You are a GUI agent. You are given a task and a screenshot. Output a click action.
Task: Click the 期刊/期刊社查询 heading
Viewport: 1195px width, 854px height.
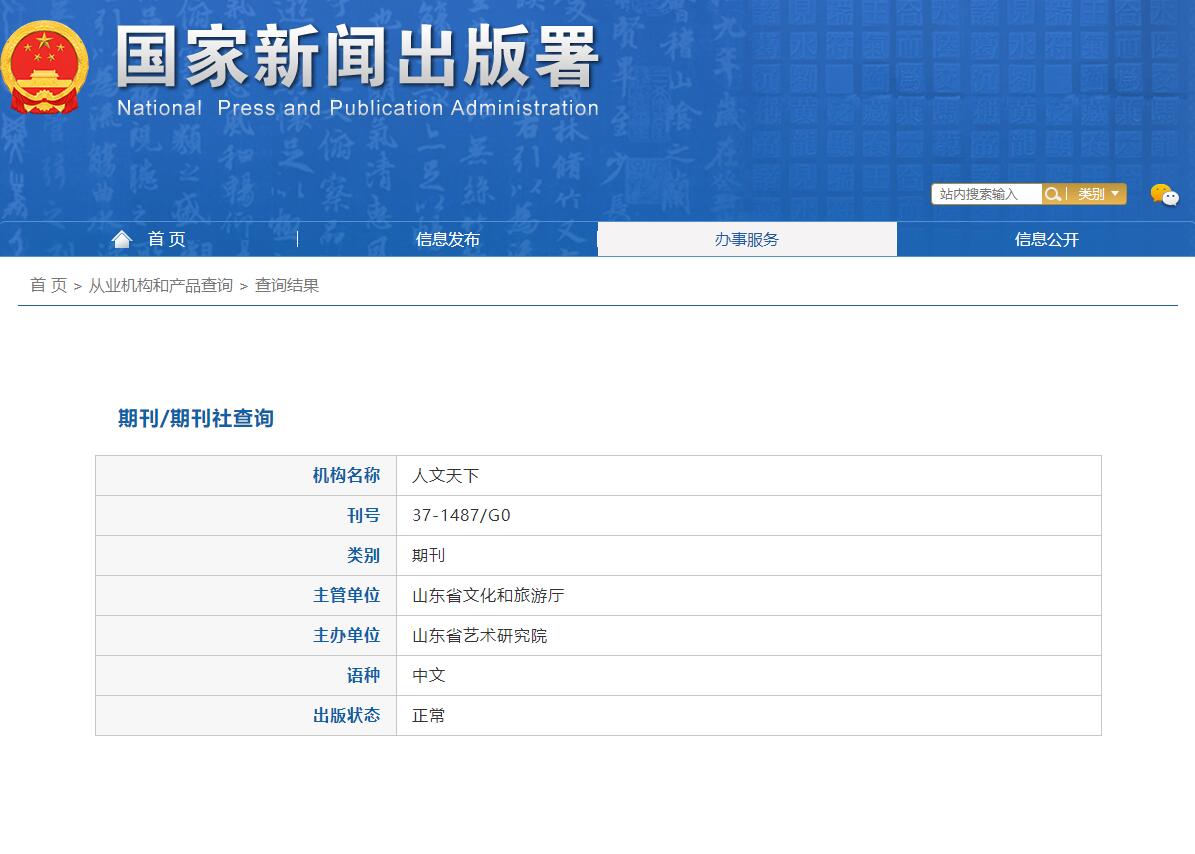coord(195,418)
